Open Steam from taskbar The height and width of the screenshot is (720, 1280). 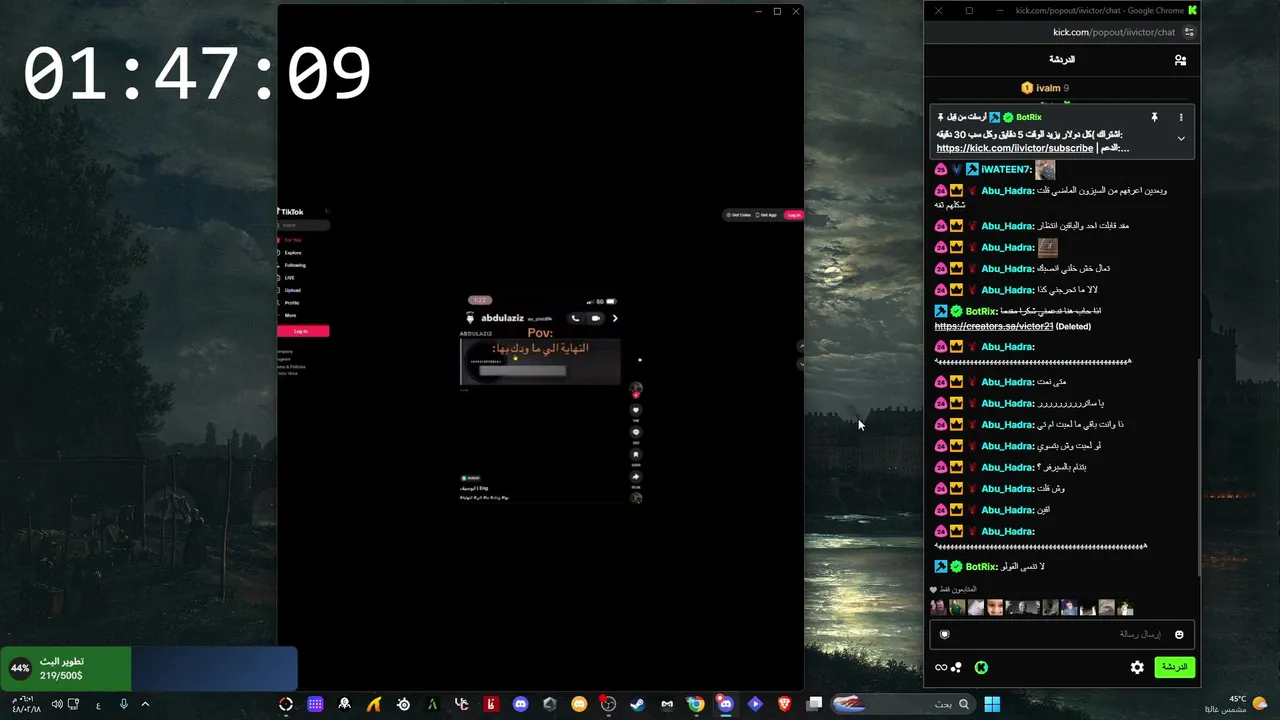(x=637, y=704)
